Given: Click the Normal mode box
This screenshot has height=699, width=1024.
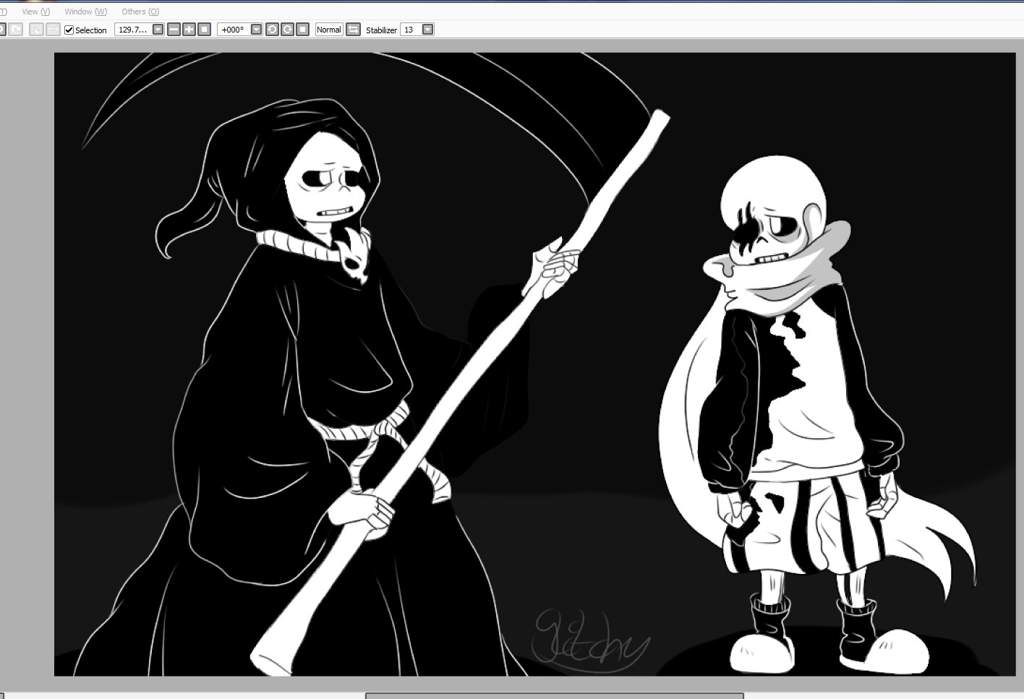Looking at the screenshot, I should (x=328, y=29).
